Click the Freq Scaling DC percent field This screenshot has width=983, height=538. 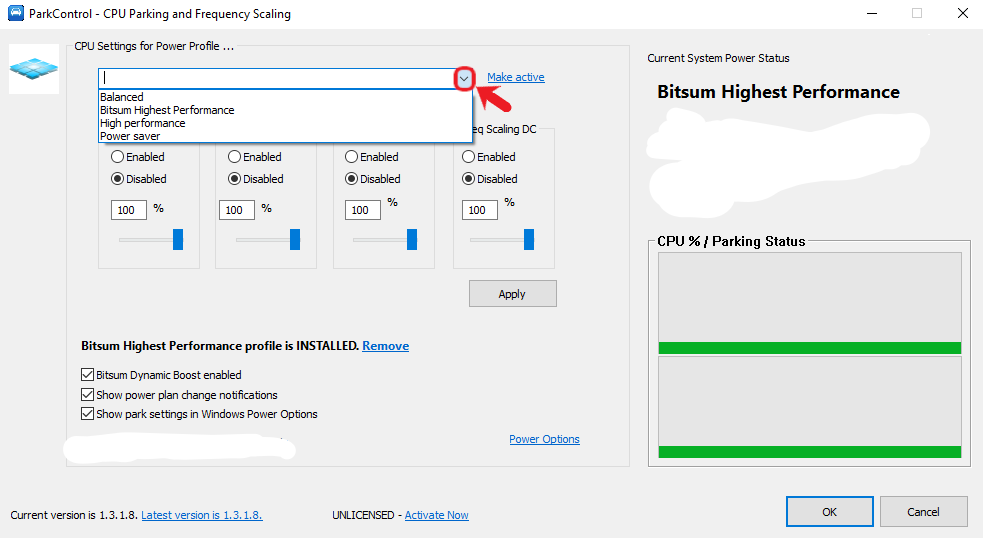(480, 210)
